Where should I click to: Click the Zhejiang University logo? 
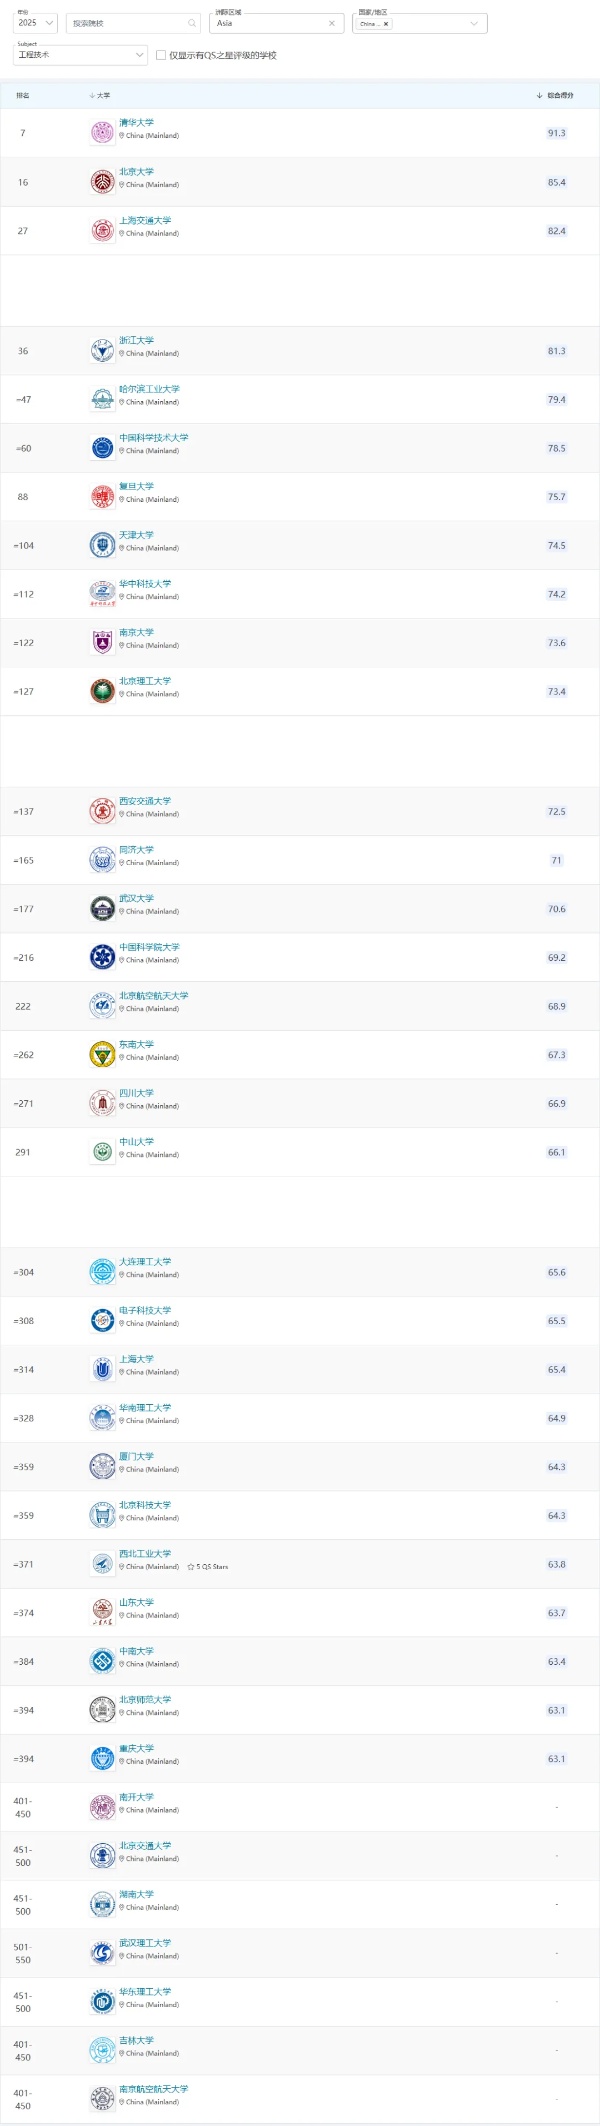coord(102,351)
